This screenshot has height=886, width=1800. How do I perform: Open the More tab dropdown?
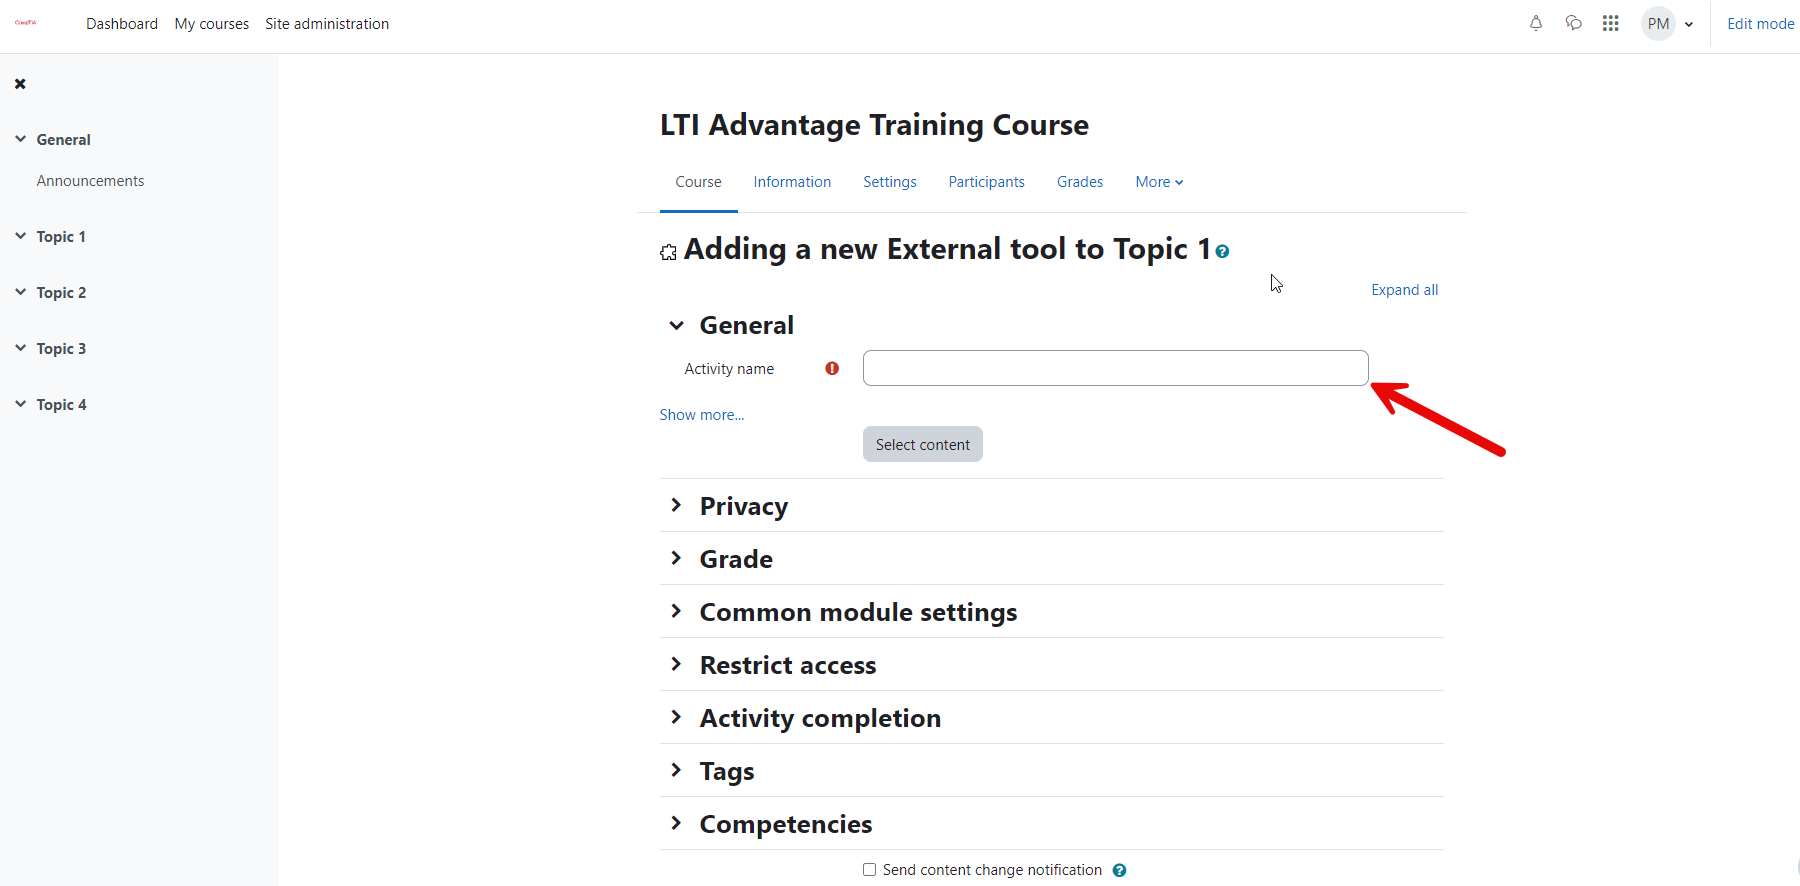point(1159,182)
